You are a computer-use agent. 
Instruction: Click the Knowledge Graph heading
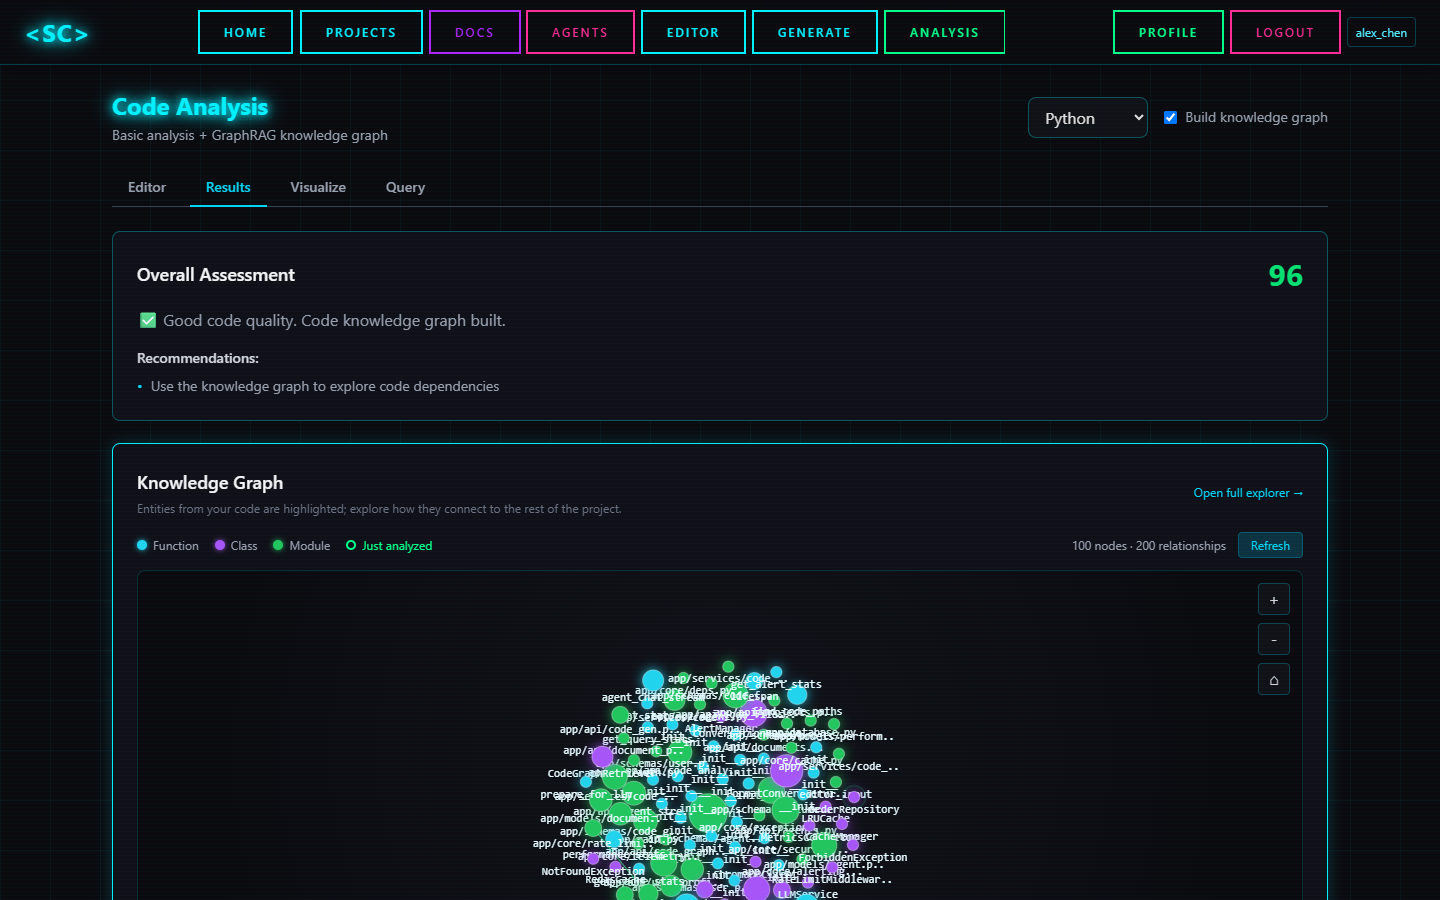tap(210, 483)
